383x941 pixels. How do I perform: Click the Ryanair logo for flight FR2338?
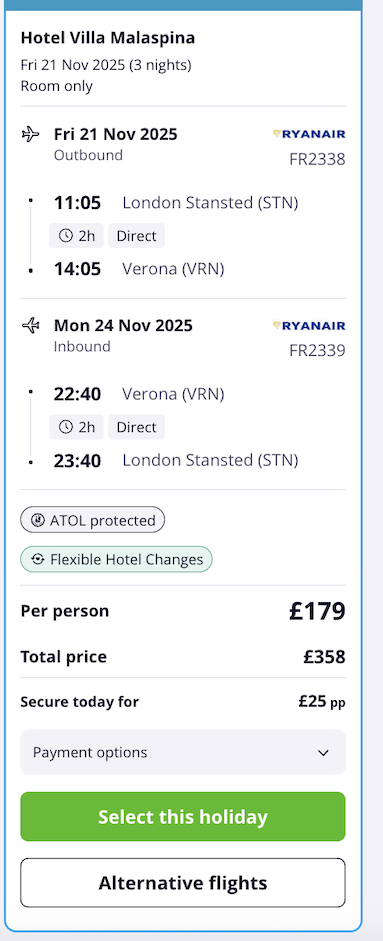(x=309, y=134)
